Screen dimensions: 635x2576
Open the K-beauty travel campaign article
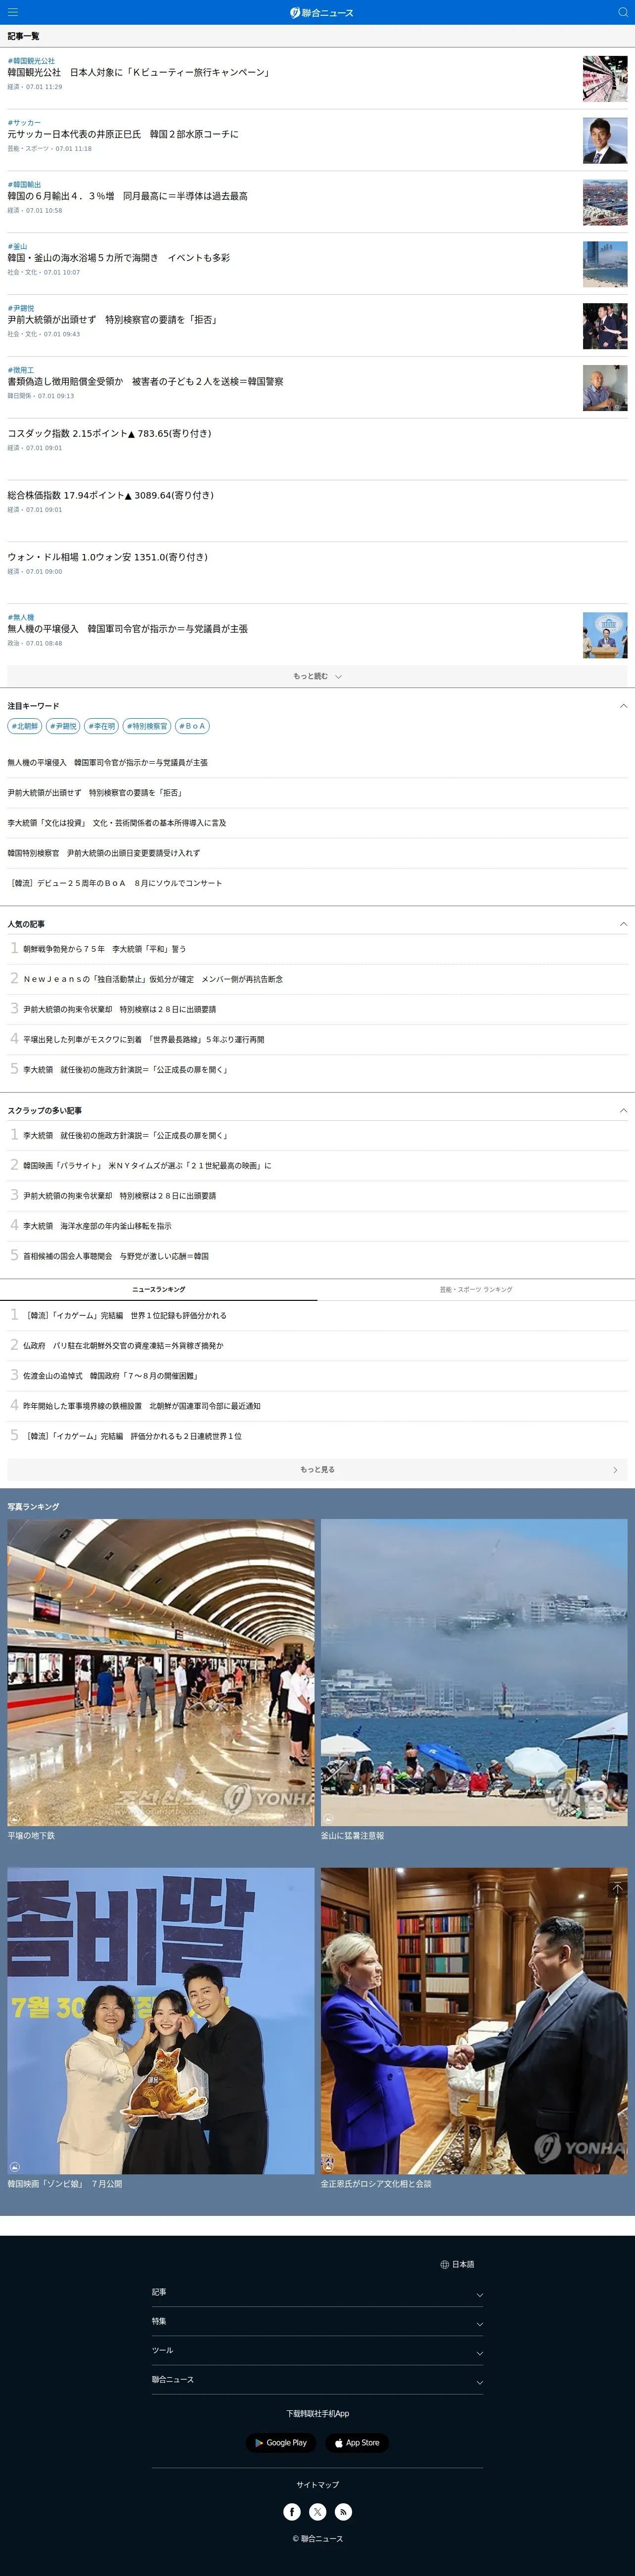pos(139,72)
